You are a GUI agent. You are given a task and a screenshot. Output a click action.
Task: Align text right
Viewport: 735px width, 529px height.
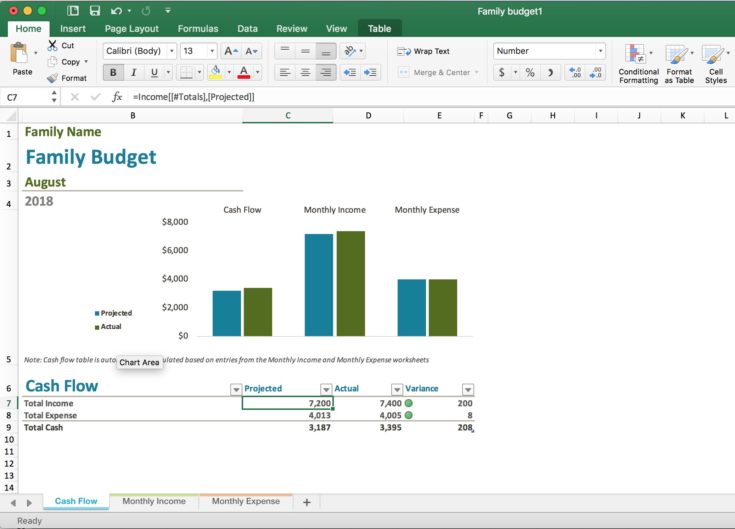(326, 72)
